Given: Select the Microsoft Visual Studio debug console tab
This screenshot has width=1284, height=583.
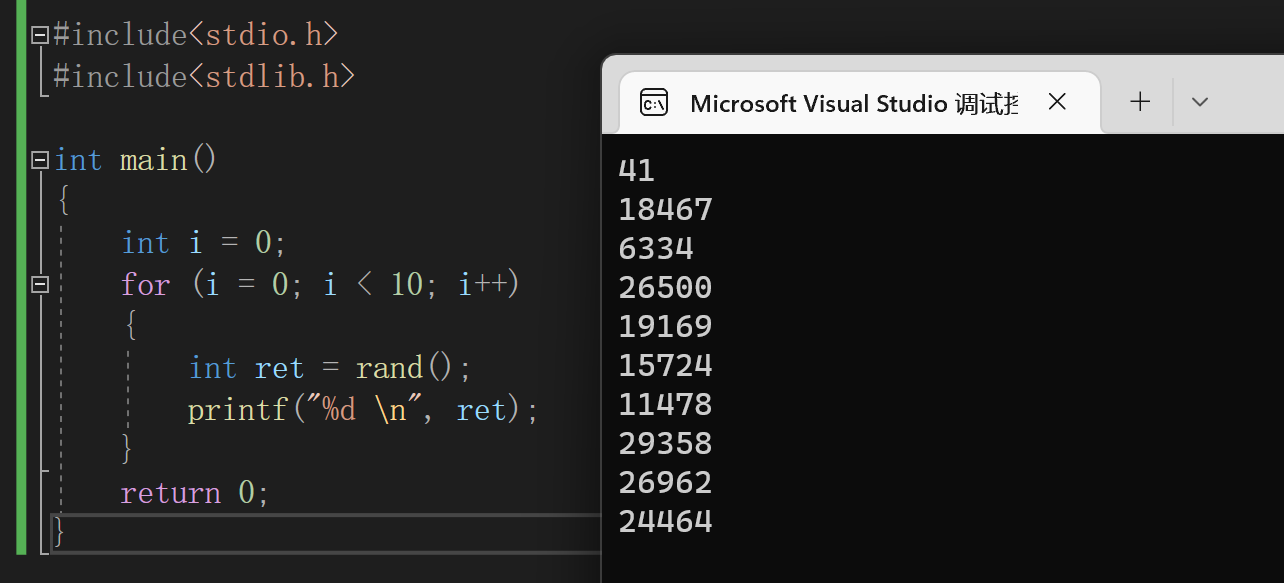Looking at the screenshot, I should pyautogui.click(x=860, y=102).
